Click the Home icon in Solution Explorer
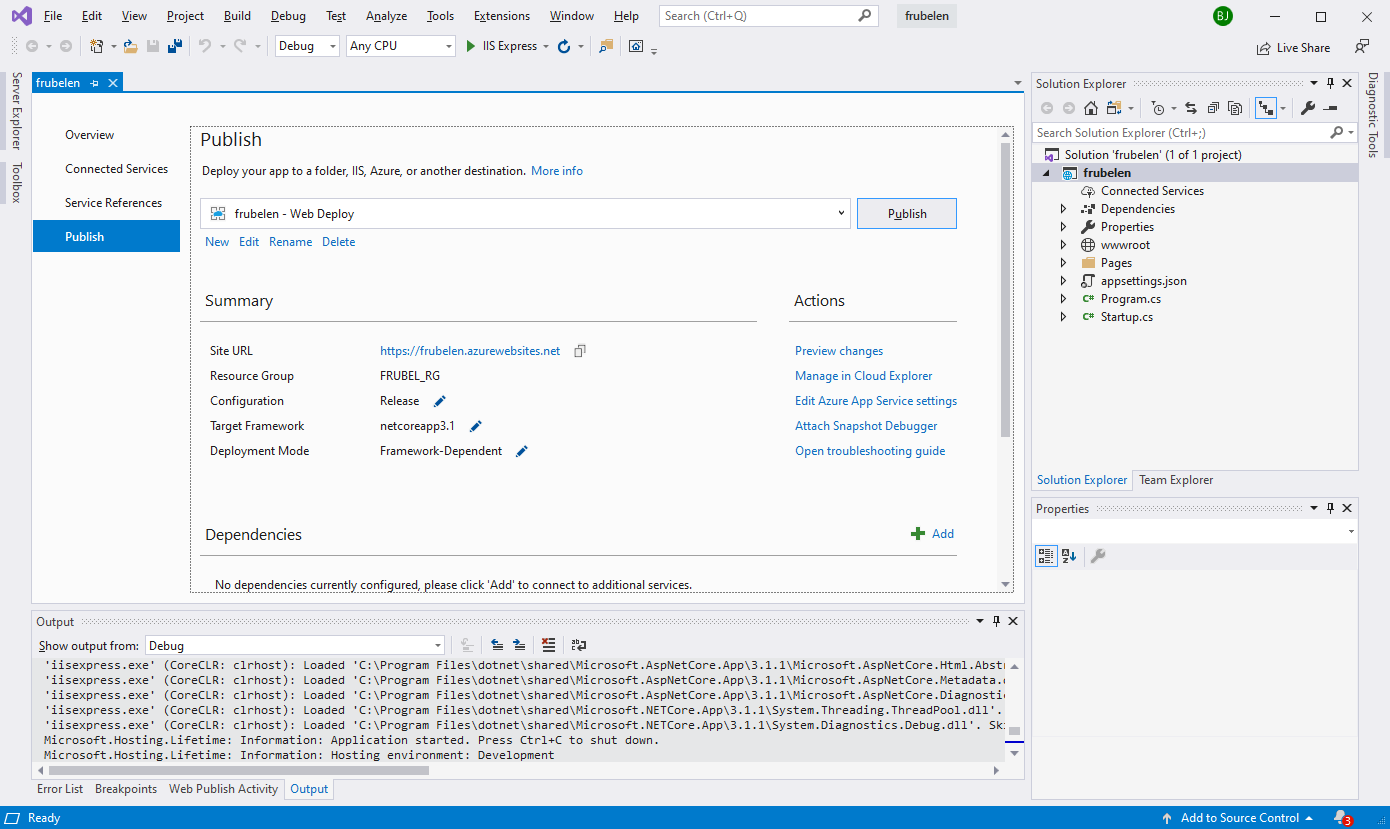 (1091, 108)
